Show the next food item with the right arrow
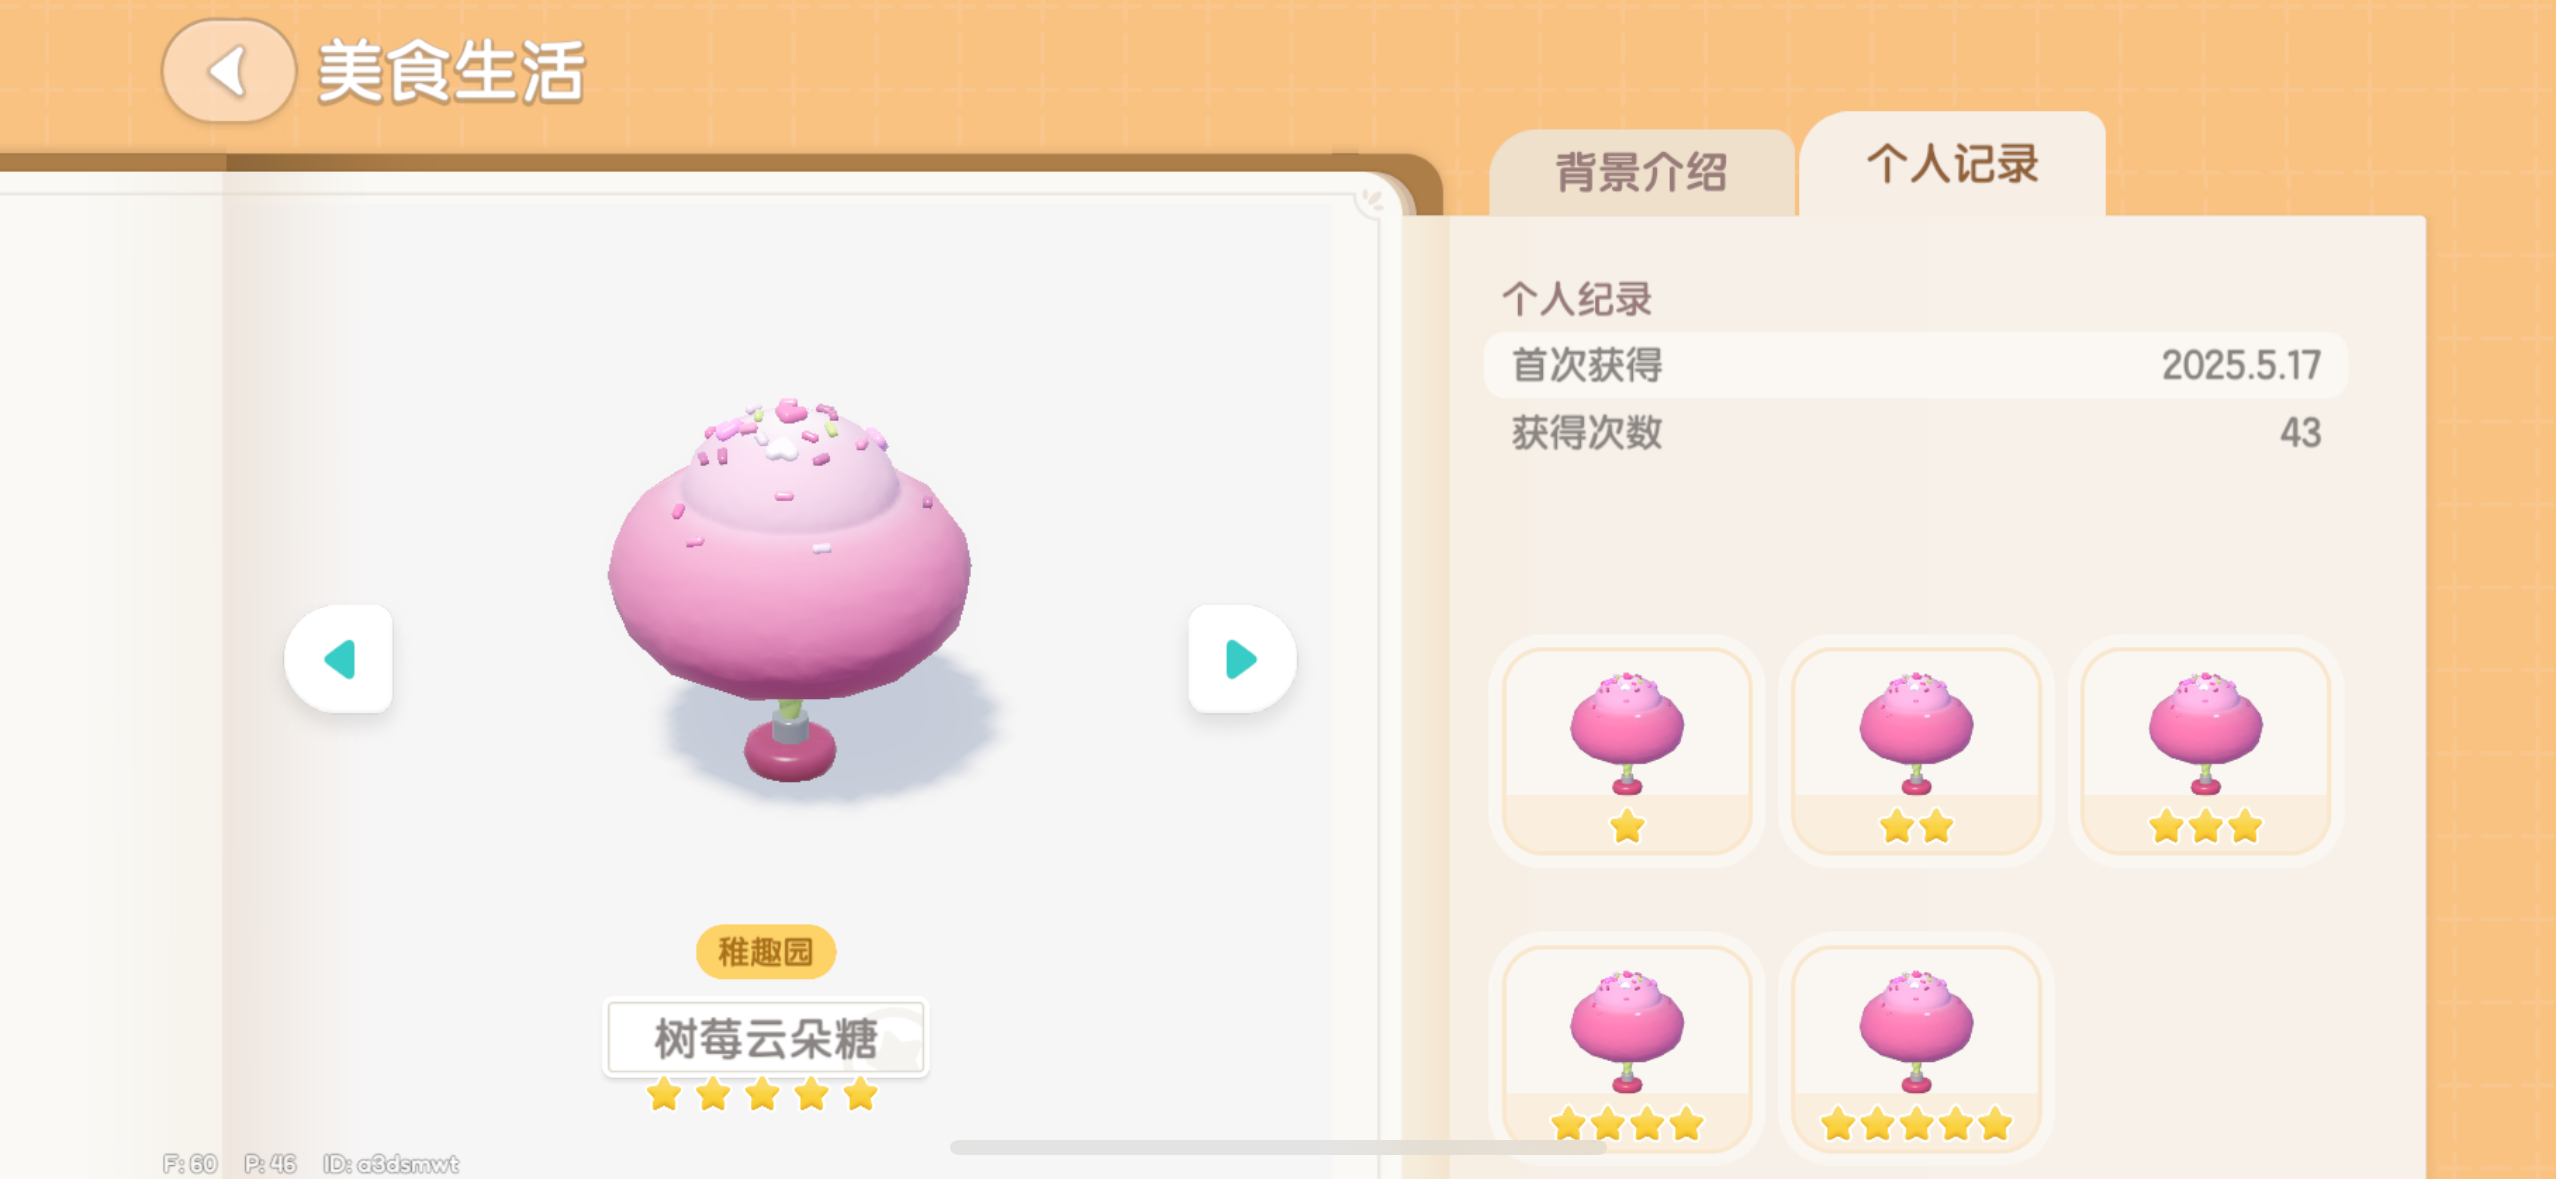The width and height of the screenshot is (2556, 1179). point(1242,659)
